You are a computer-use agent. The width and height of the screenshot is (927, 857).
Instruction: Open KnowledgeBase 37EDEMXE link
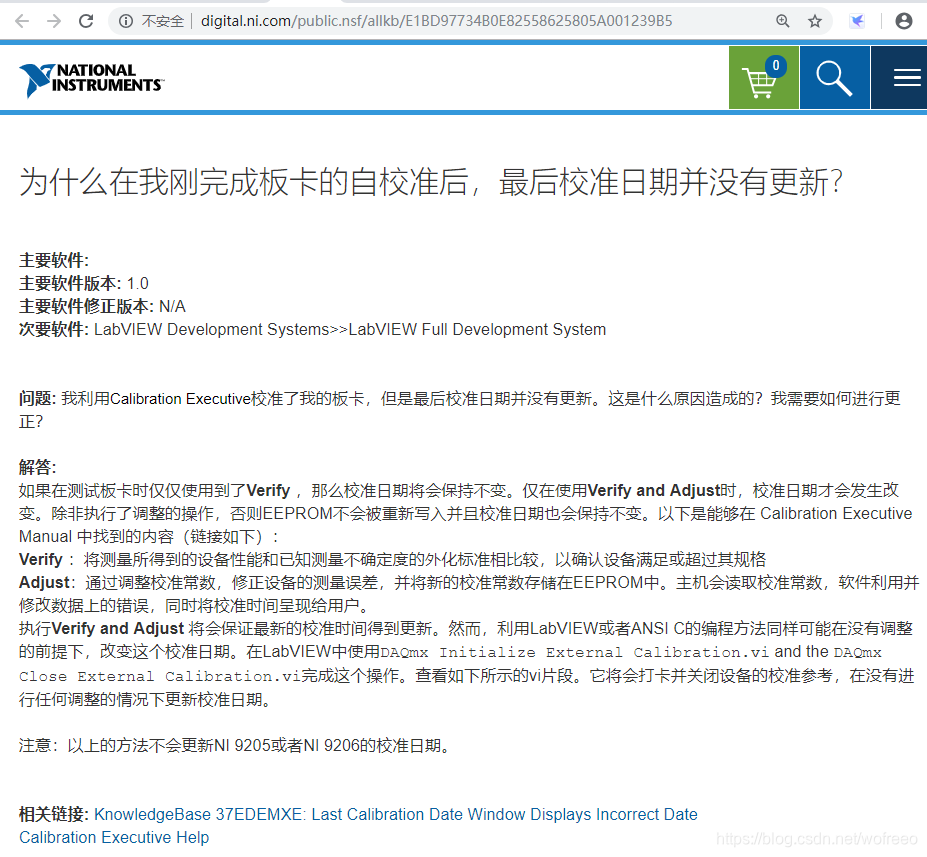coord(396,814)
